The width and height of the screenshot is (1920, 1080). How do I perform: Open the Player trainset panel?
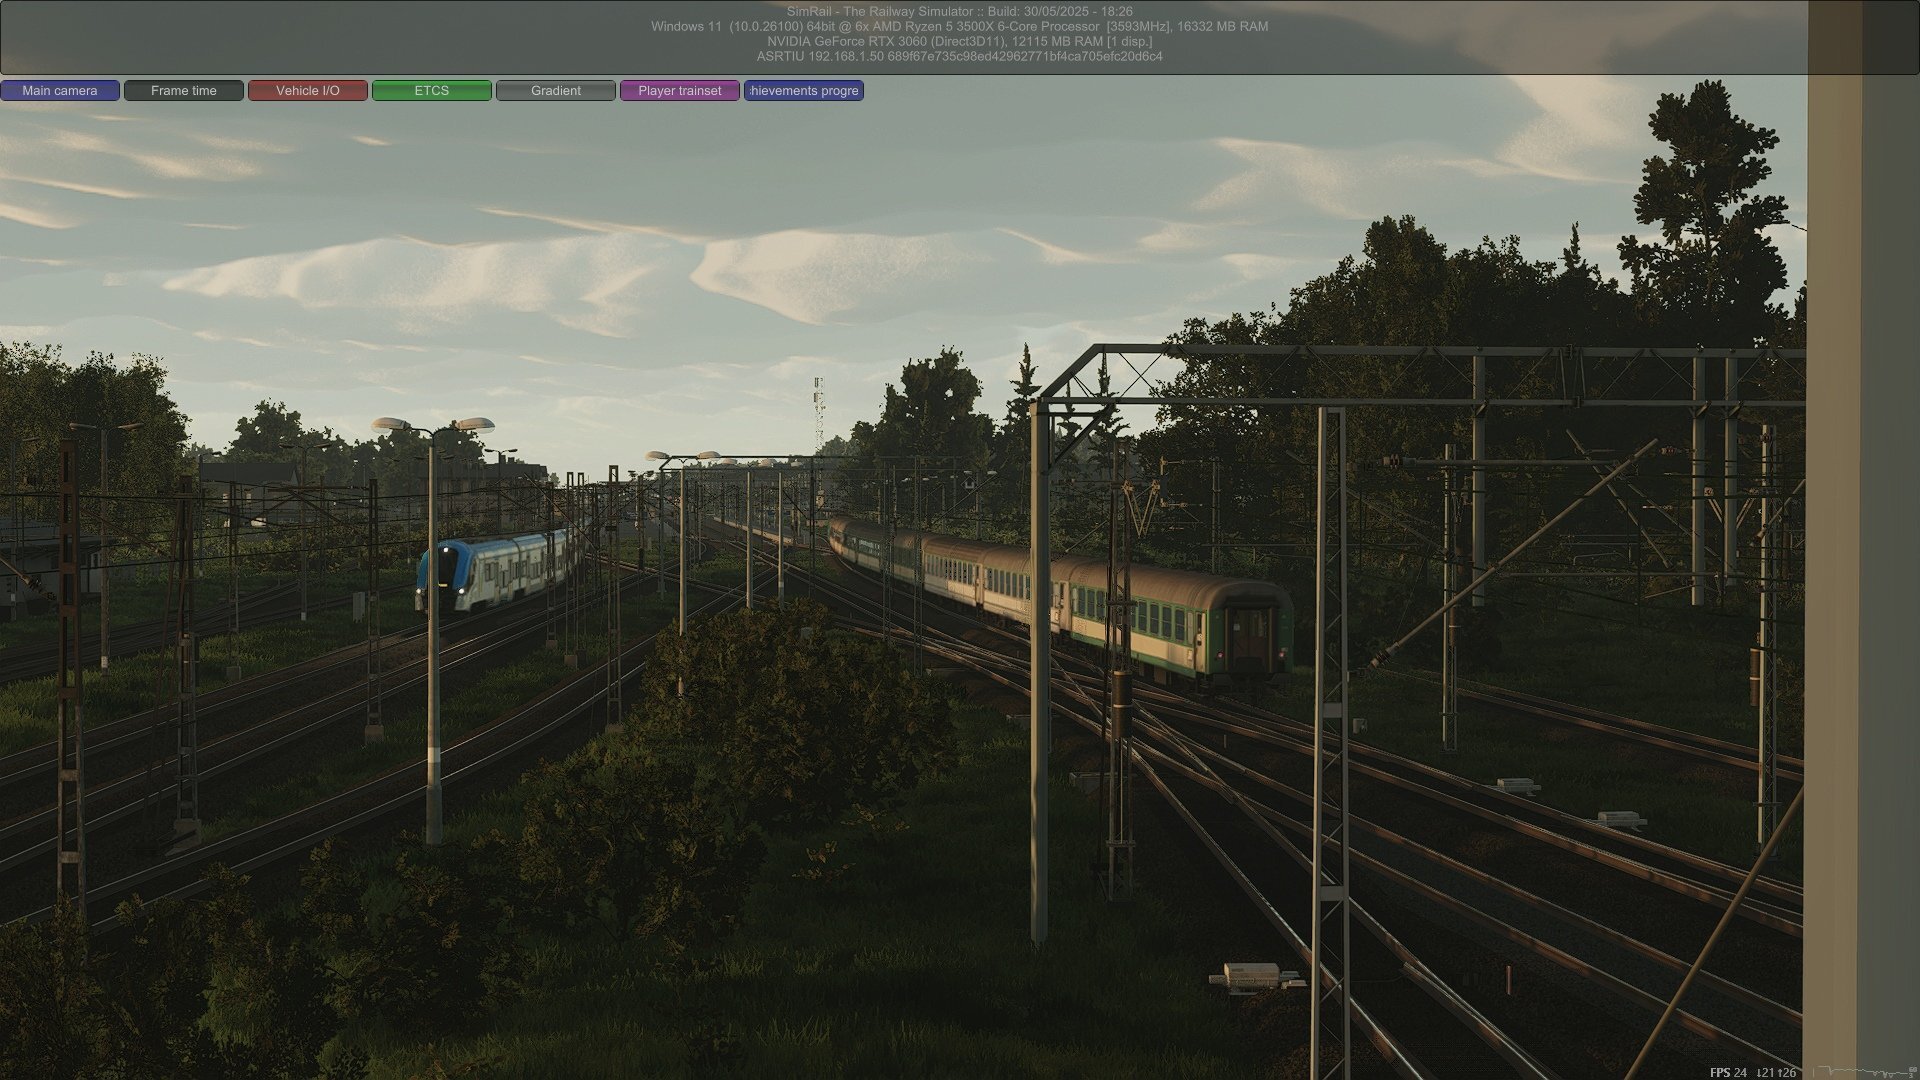(680, 91)
